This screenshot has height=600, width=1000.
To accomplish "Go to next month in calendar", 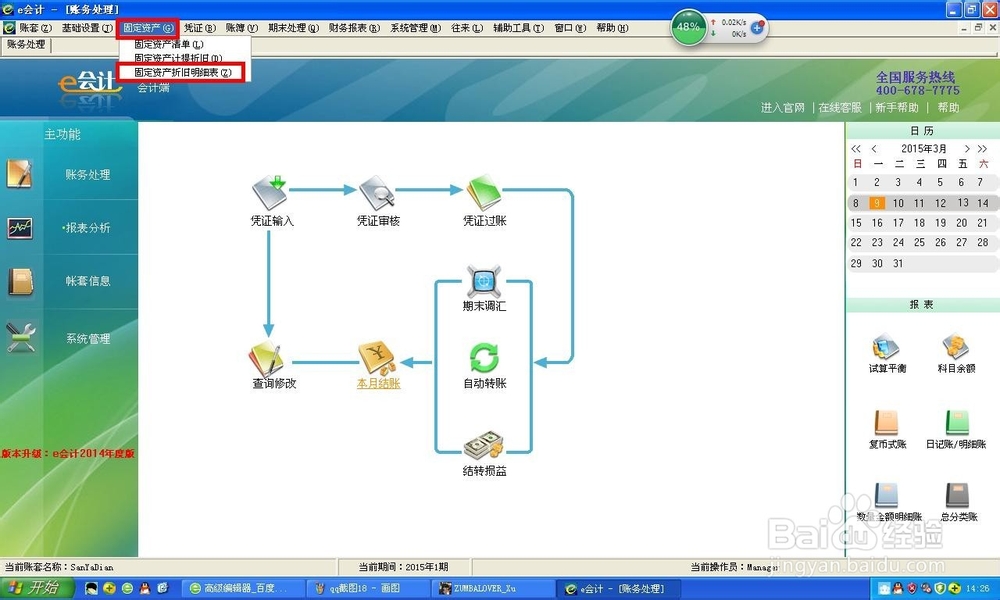I will [967, 149].
